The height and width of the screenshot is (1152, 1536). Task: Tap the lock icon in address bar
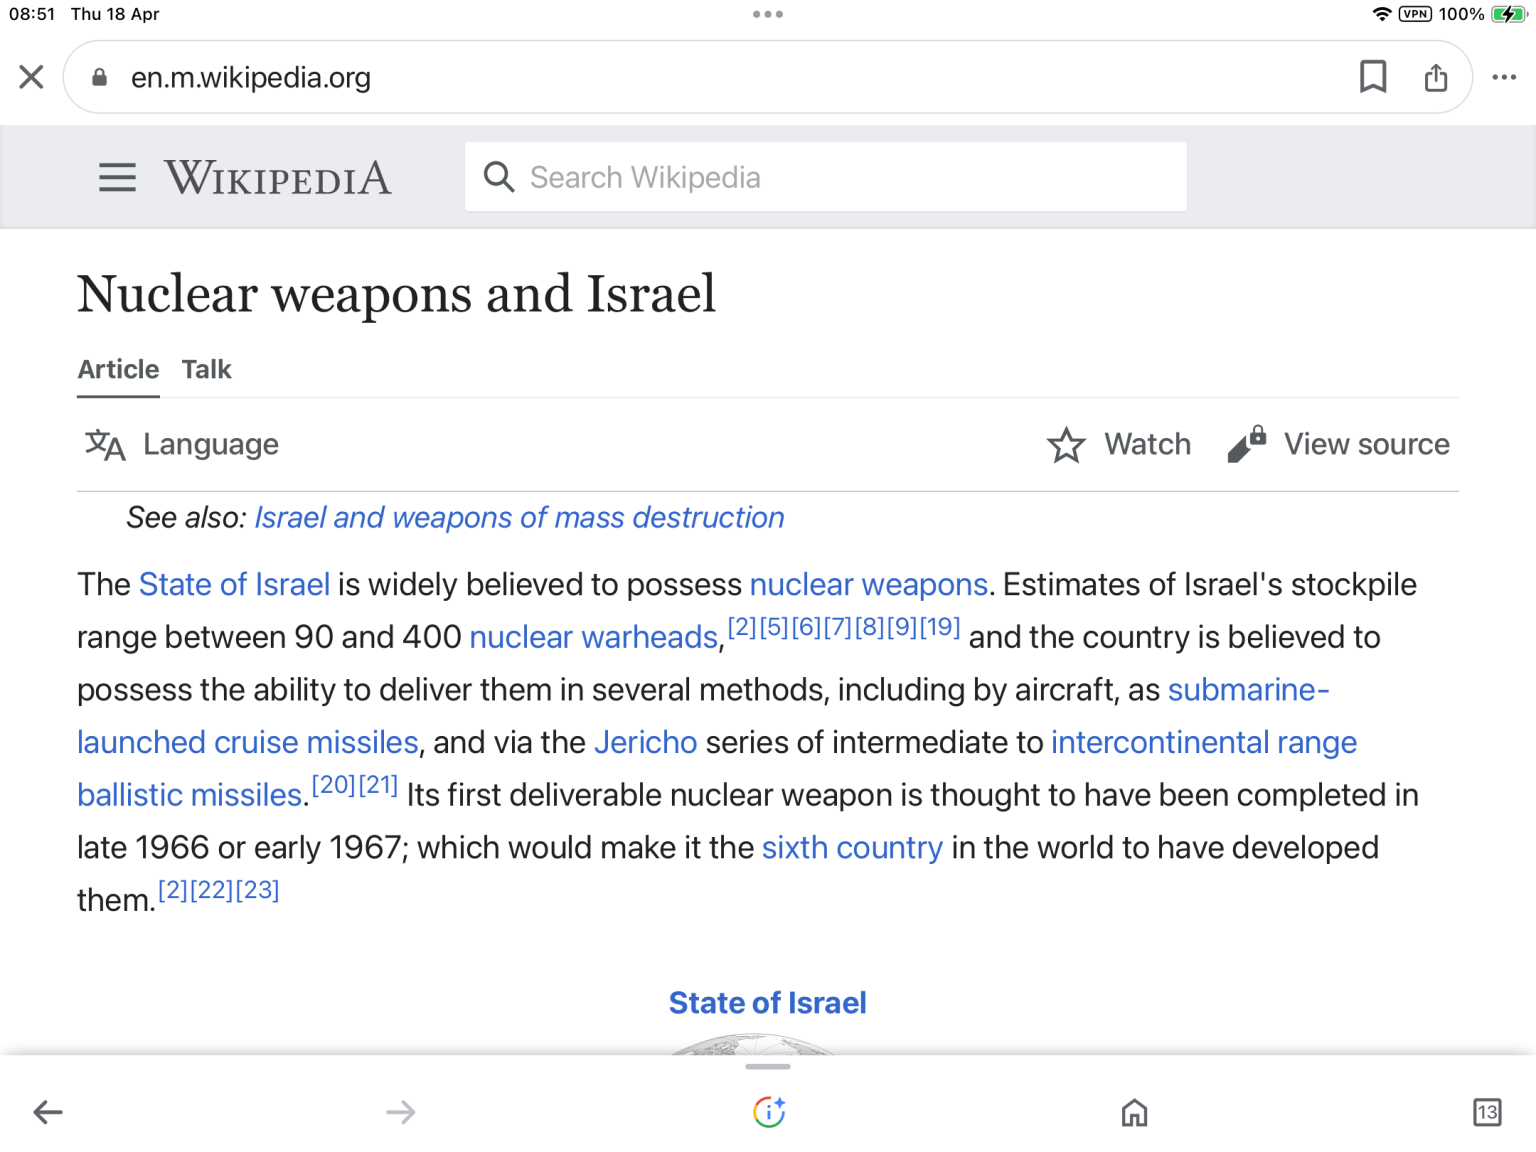pyautogui.click(x=99, y=77)
